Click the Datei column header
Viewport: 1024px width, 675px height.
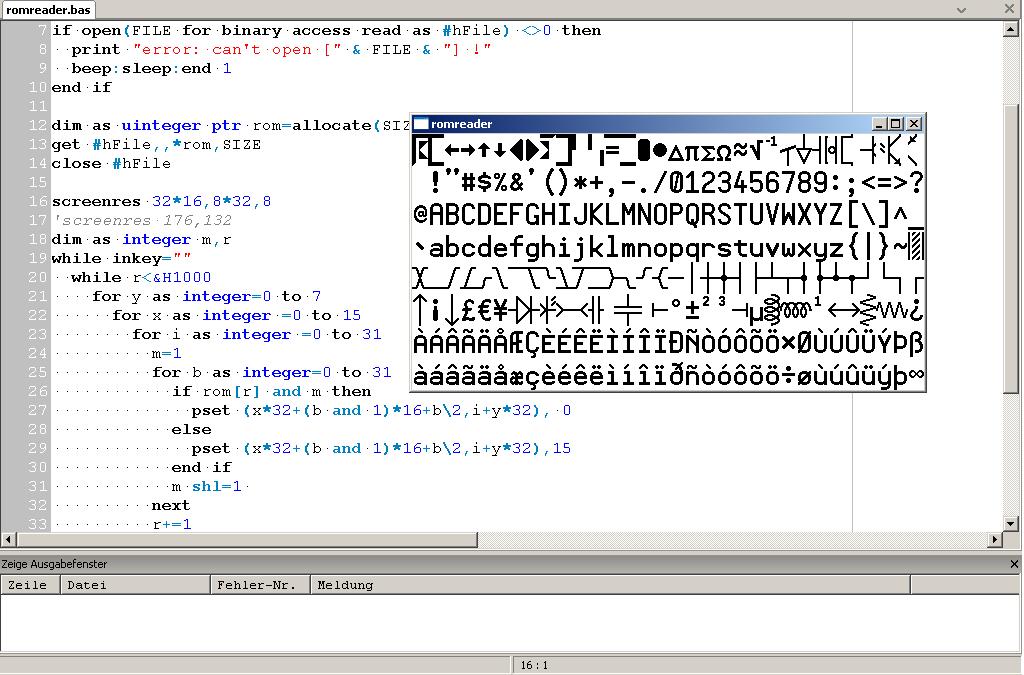[134, 585]
